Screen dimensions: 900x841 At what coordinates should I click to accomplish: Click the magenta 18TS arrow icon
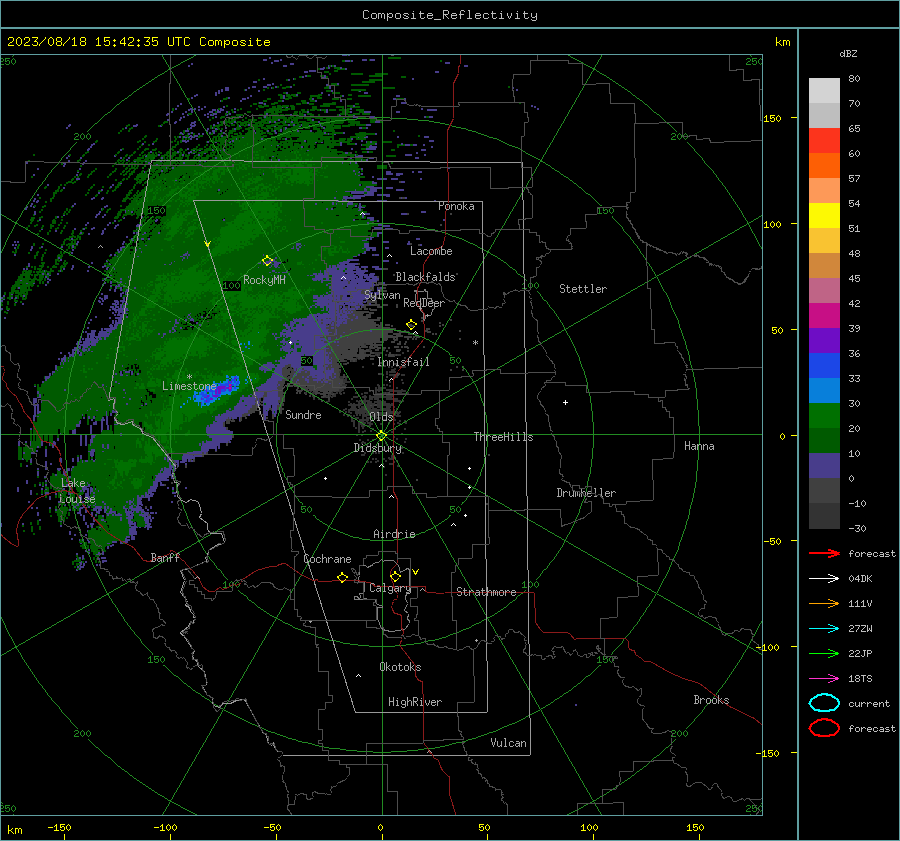coord(824,679)
